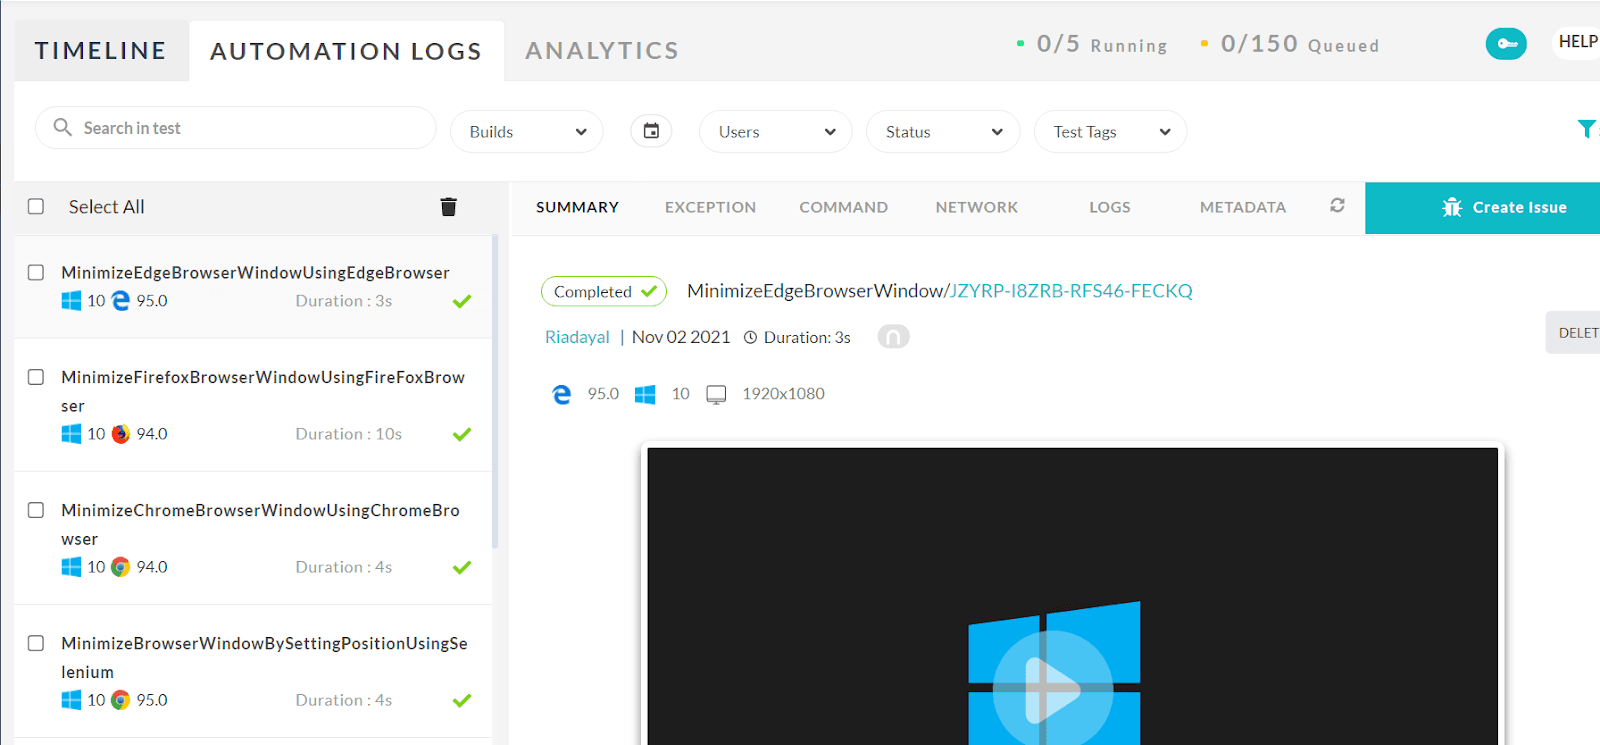1600x745 pixels.
Task: Tick the MinimizeEdgeBrowserWindowUsingEdgeBrowser test checkbox
Action: point(36,273)
